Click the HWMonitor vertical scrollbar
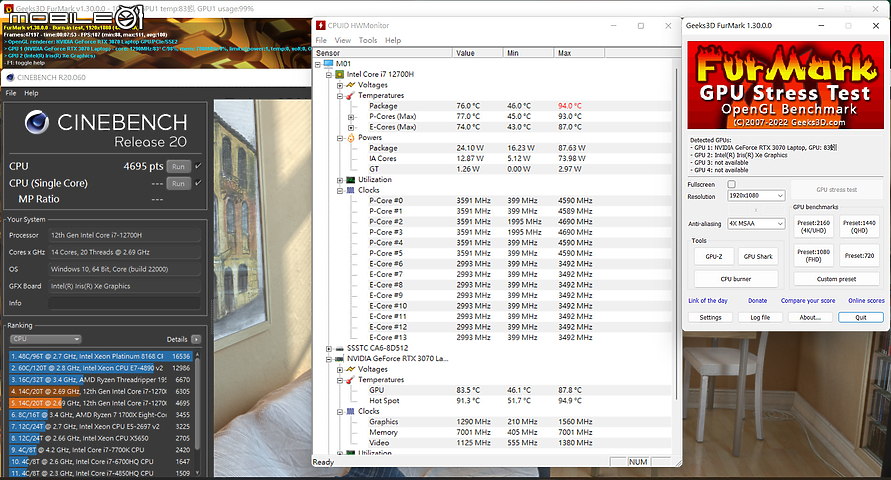 (676, 233)
